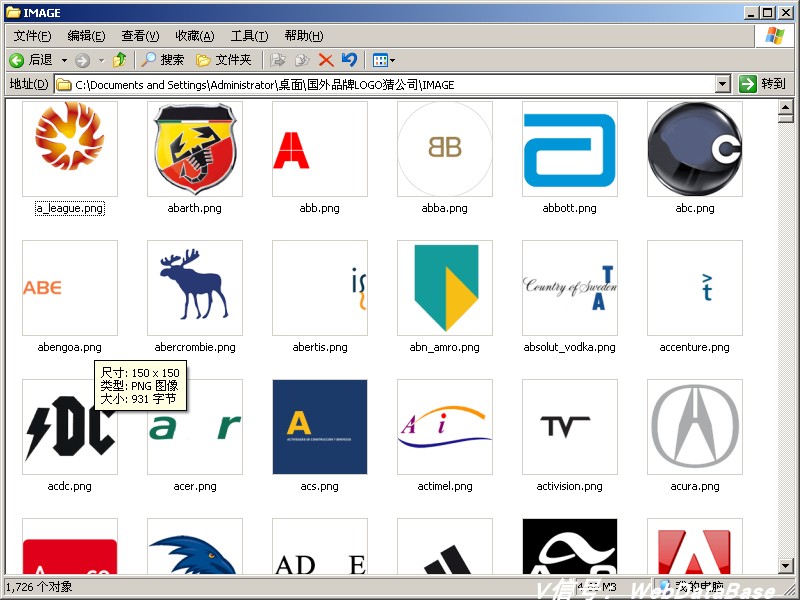Click the Move To toolbar icon
The image size is (800, 600).
[x=278, y=60]
